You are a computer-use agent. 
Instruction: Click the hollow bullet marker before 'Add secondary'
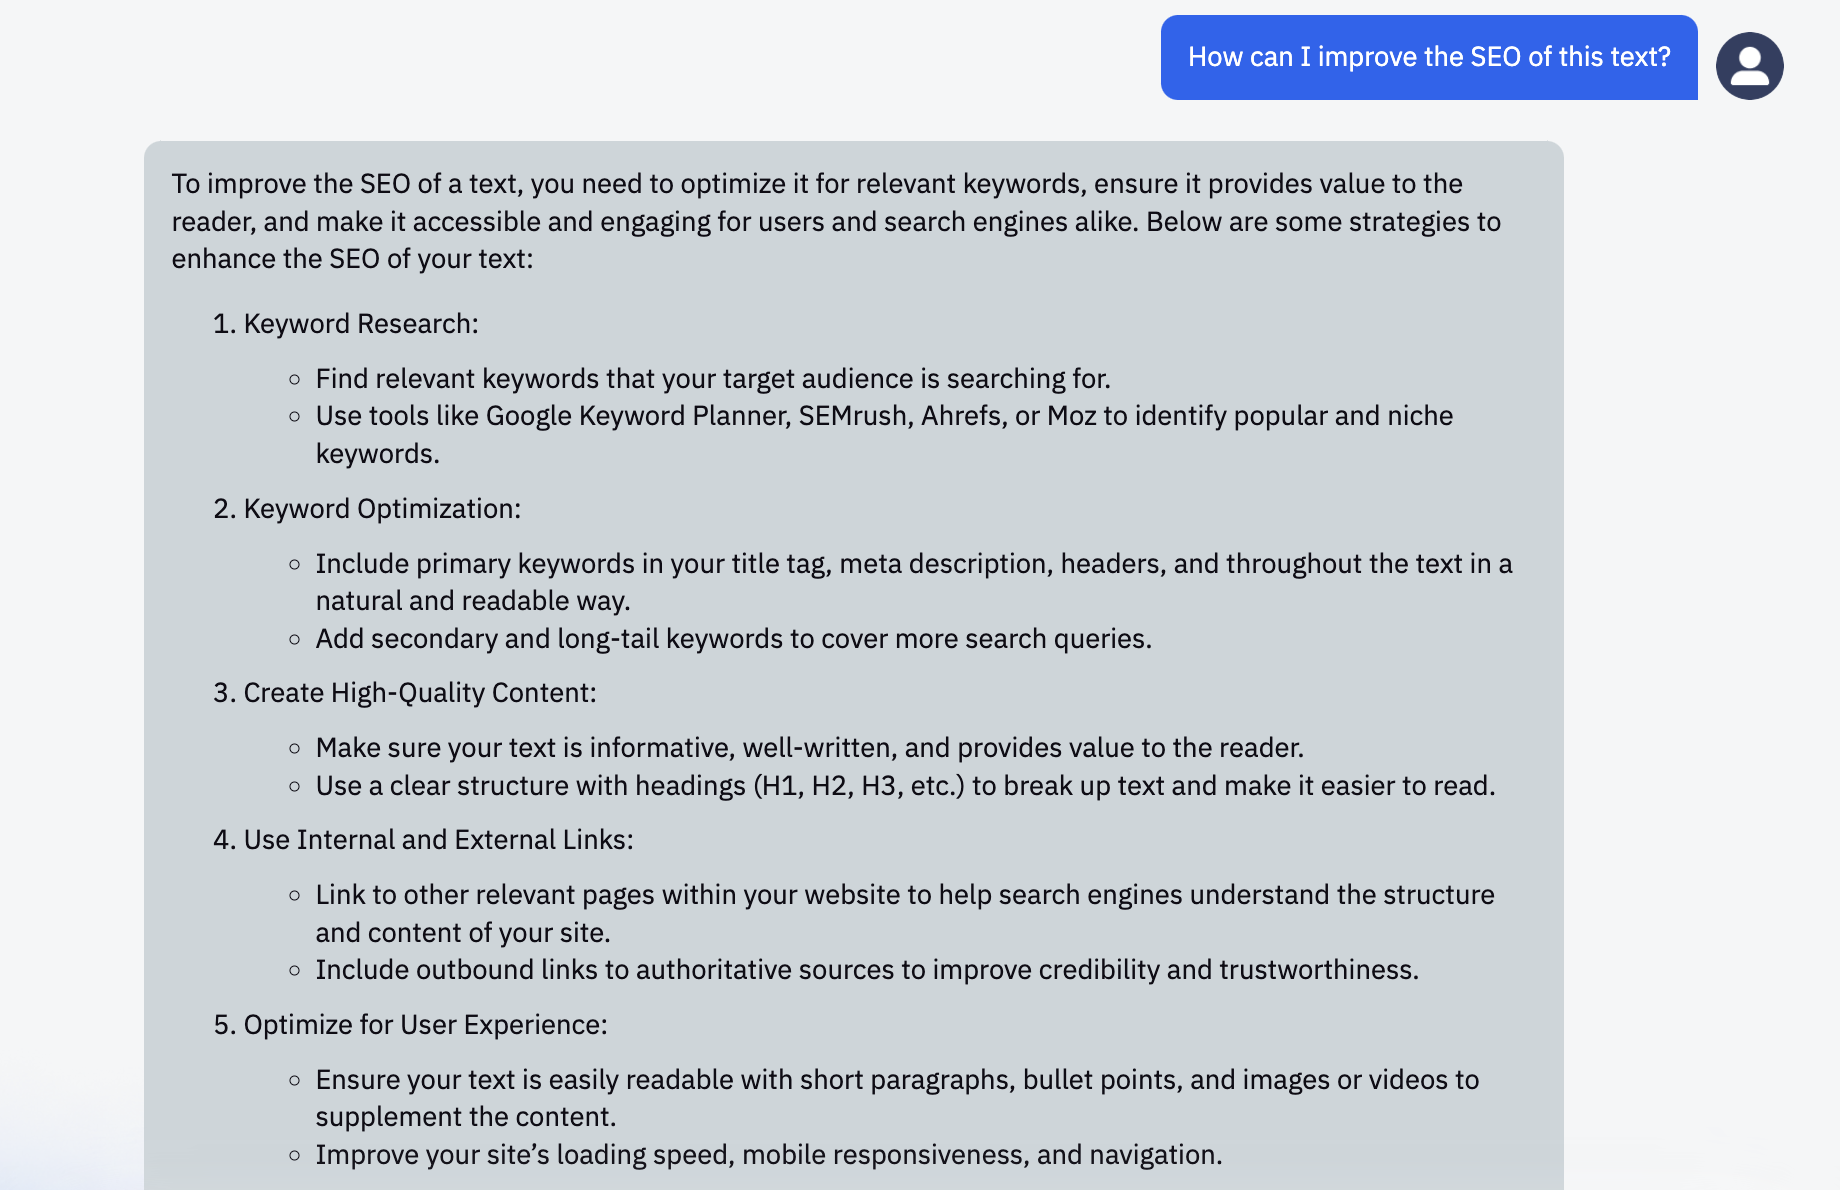click(x=294, y=639)
